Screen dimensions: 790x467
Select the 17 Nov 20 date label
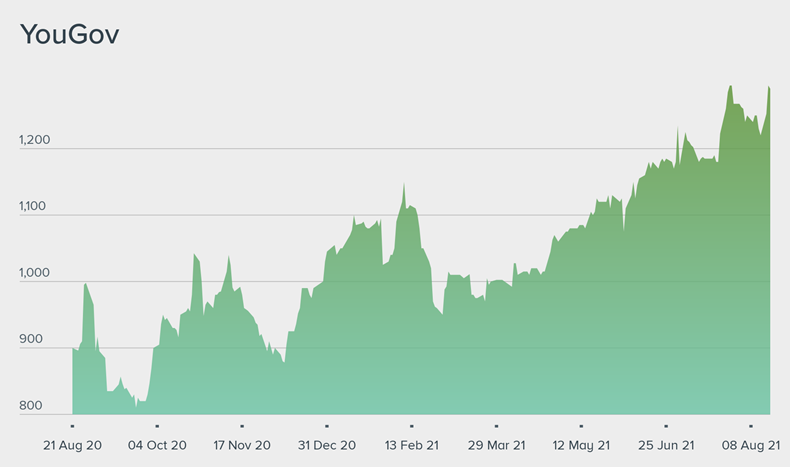[x=242, y=445]
